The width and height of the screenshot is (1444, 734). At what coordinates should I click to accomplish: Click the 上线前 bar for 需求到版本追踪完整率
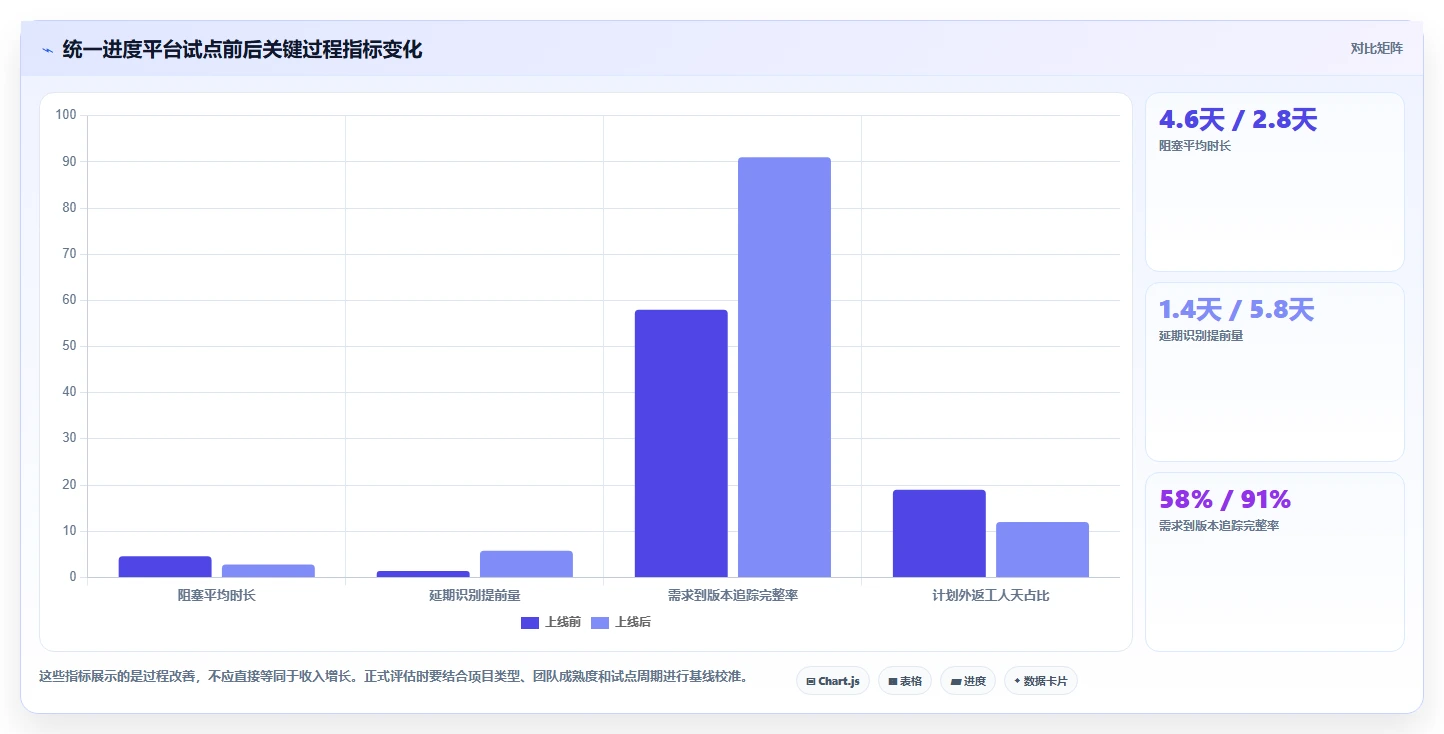tap(681, 443)
